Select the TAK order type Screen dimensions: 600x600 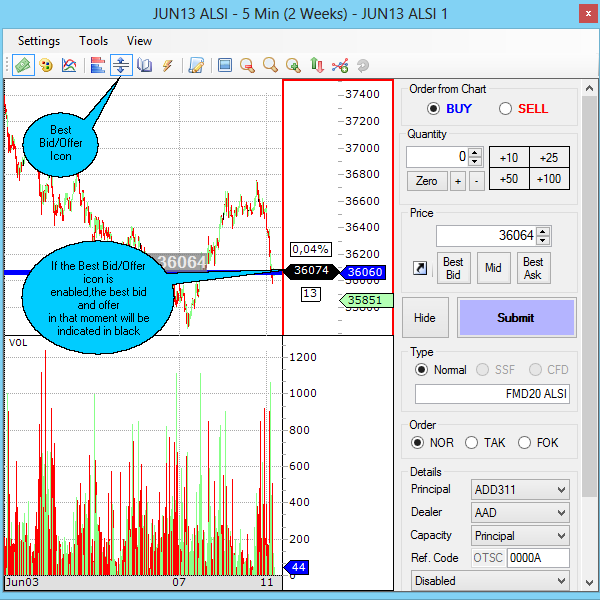click(x=473, y=442)
